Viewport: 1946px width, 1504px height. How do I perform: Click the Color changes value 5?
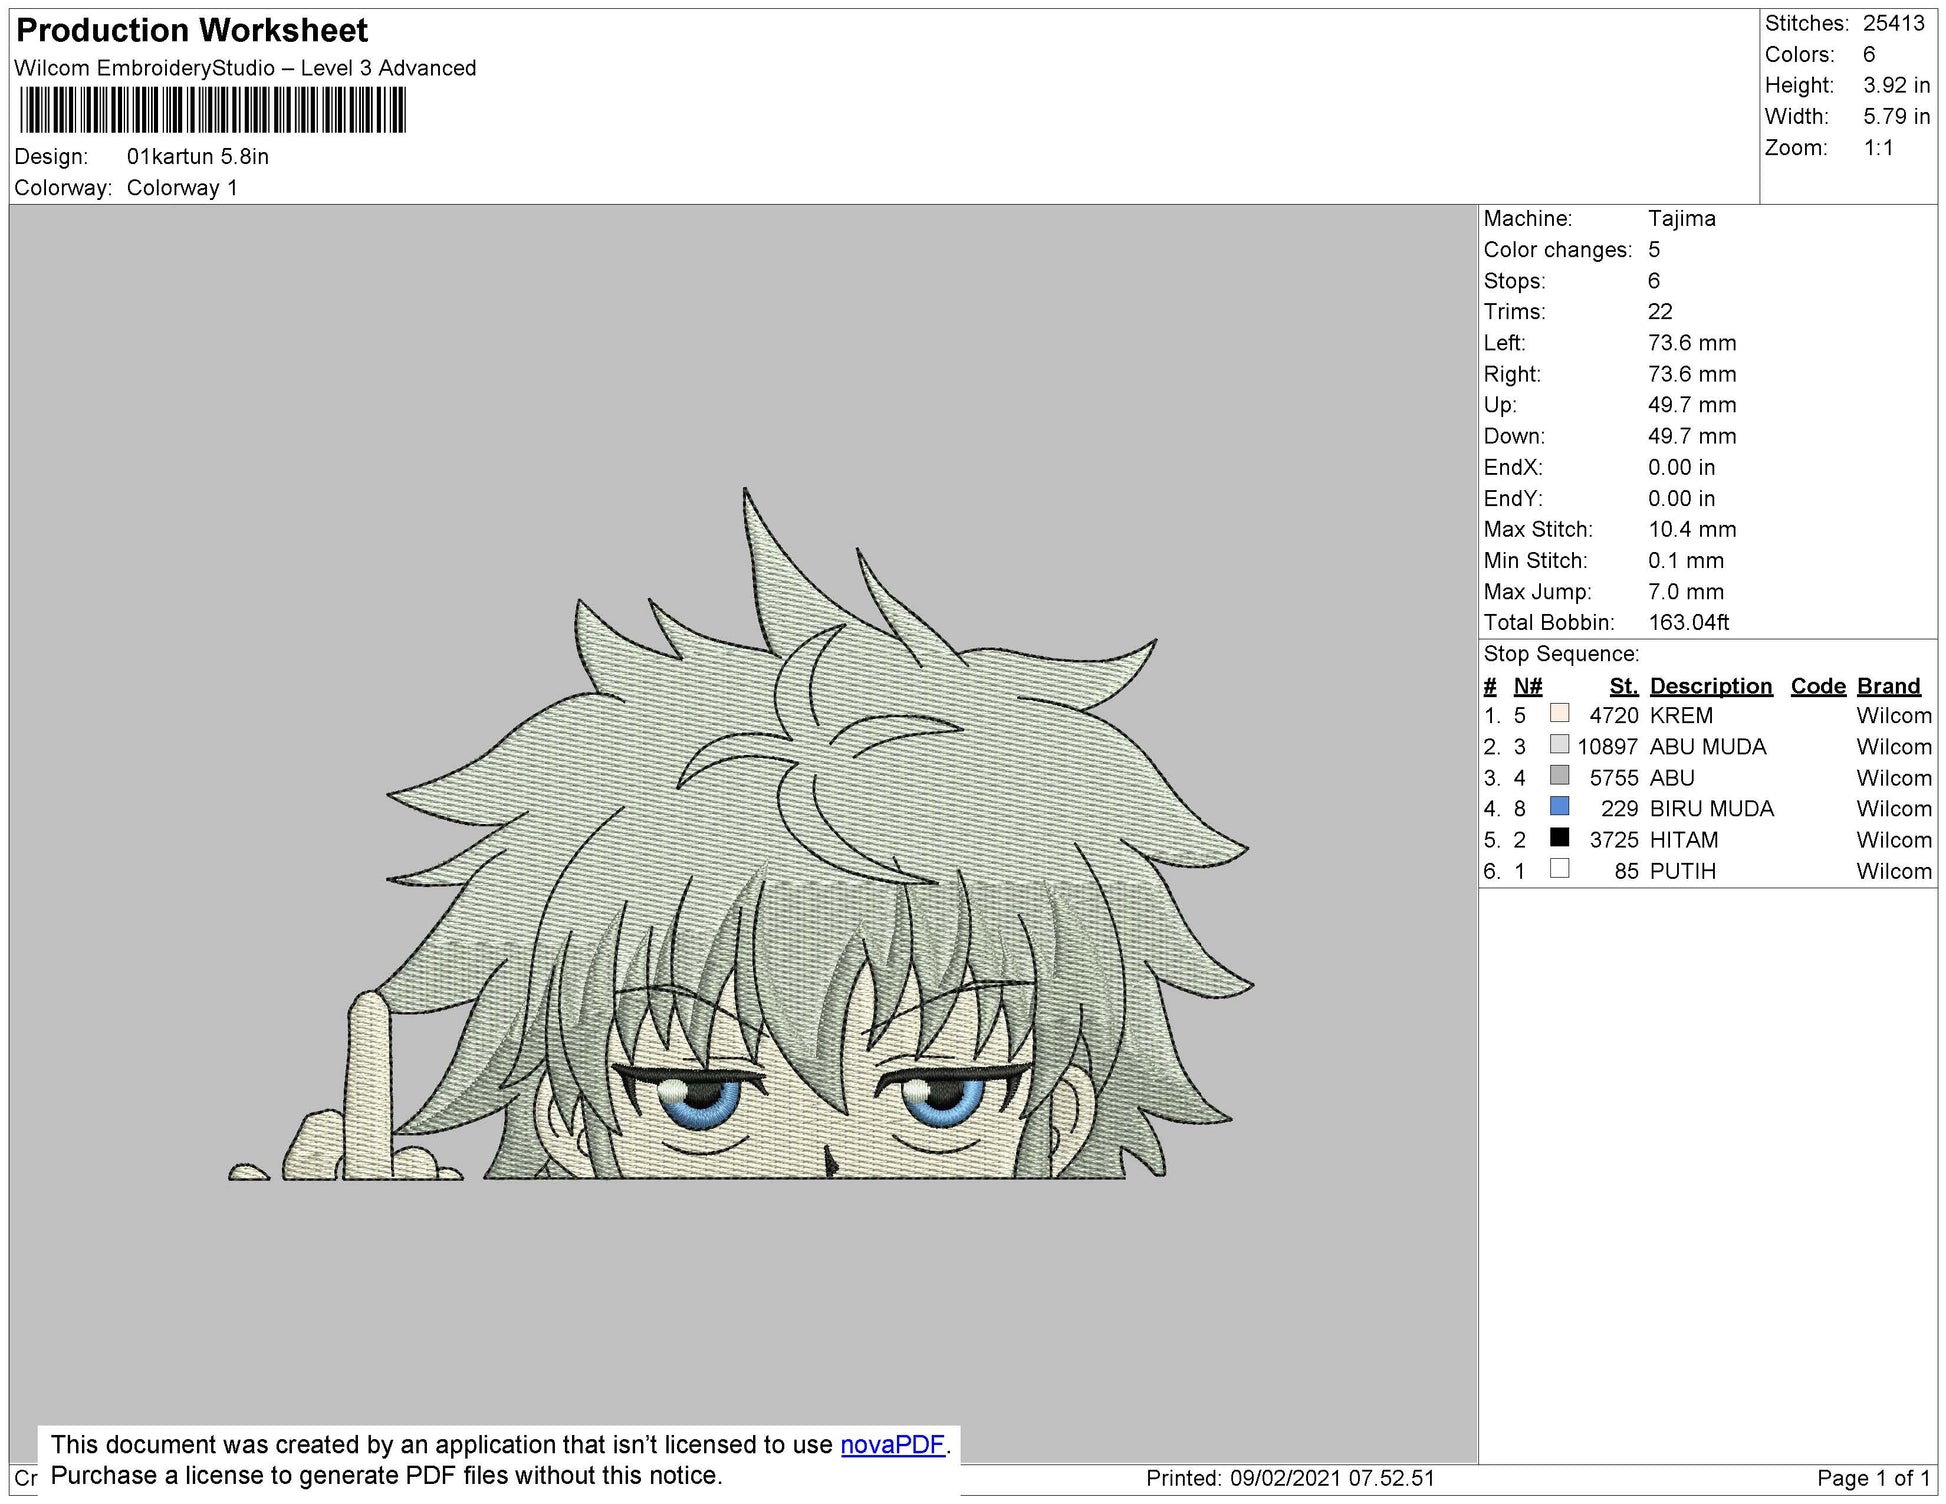(1654, 250)
